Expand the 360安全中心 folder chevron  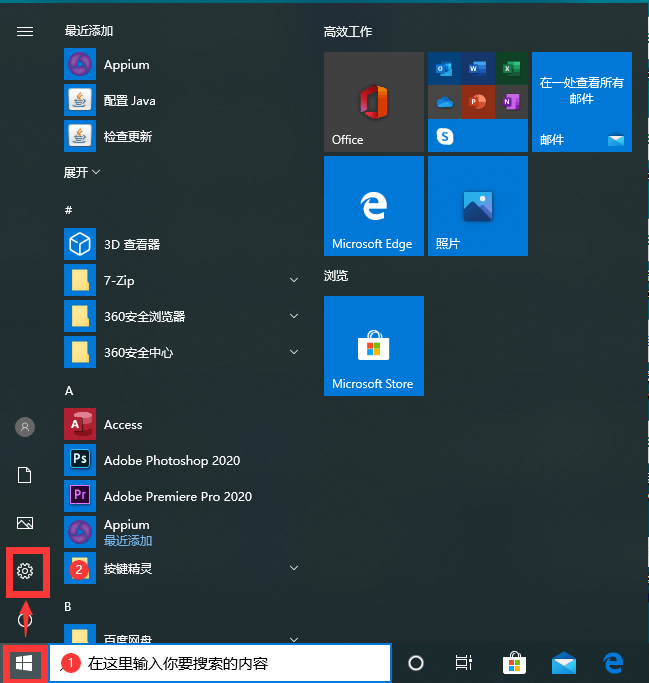(x=294, y=352)
